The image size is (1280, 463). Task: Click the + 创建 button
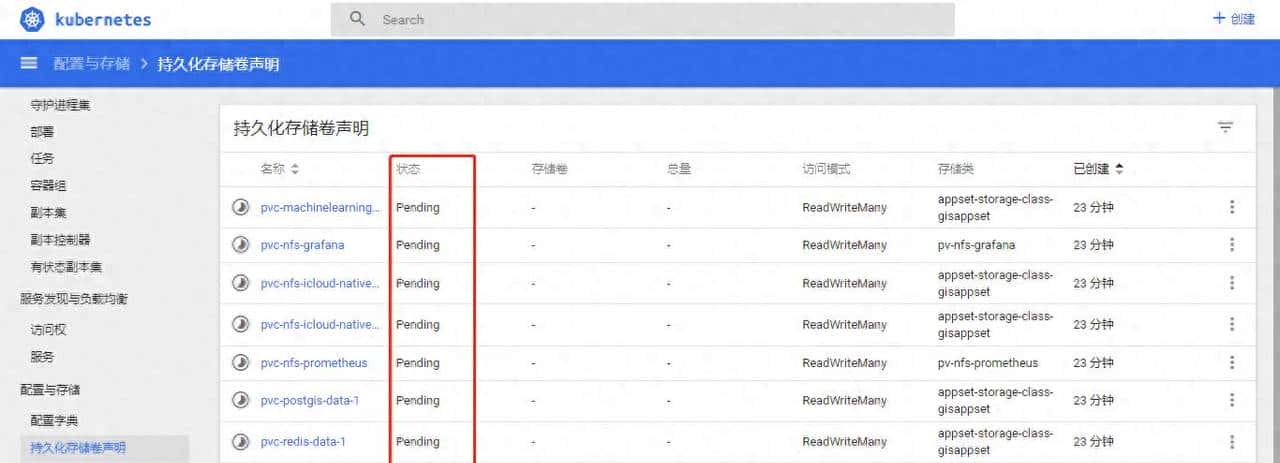tap(1233, 19)
